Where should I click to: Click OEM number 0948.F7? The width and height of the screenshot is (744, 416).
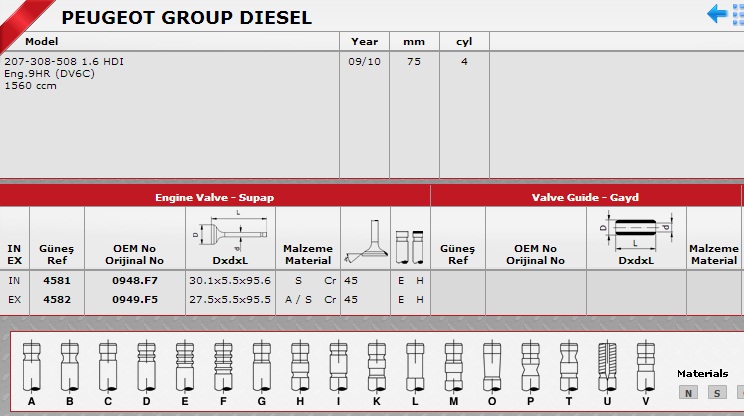point(134,281)
